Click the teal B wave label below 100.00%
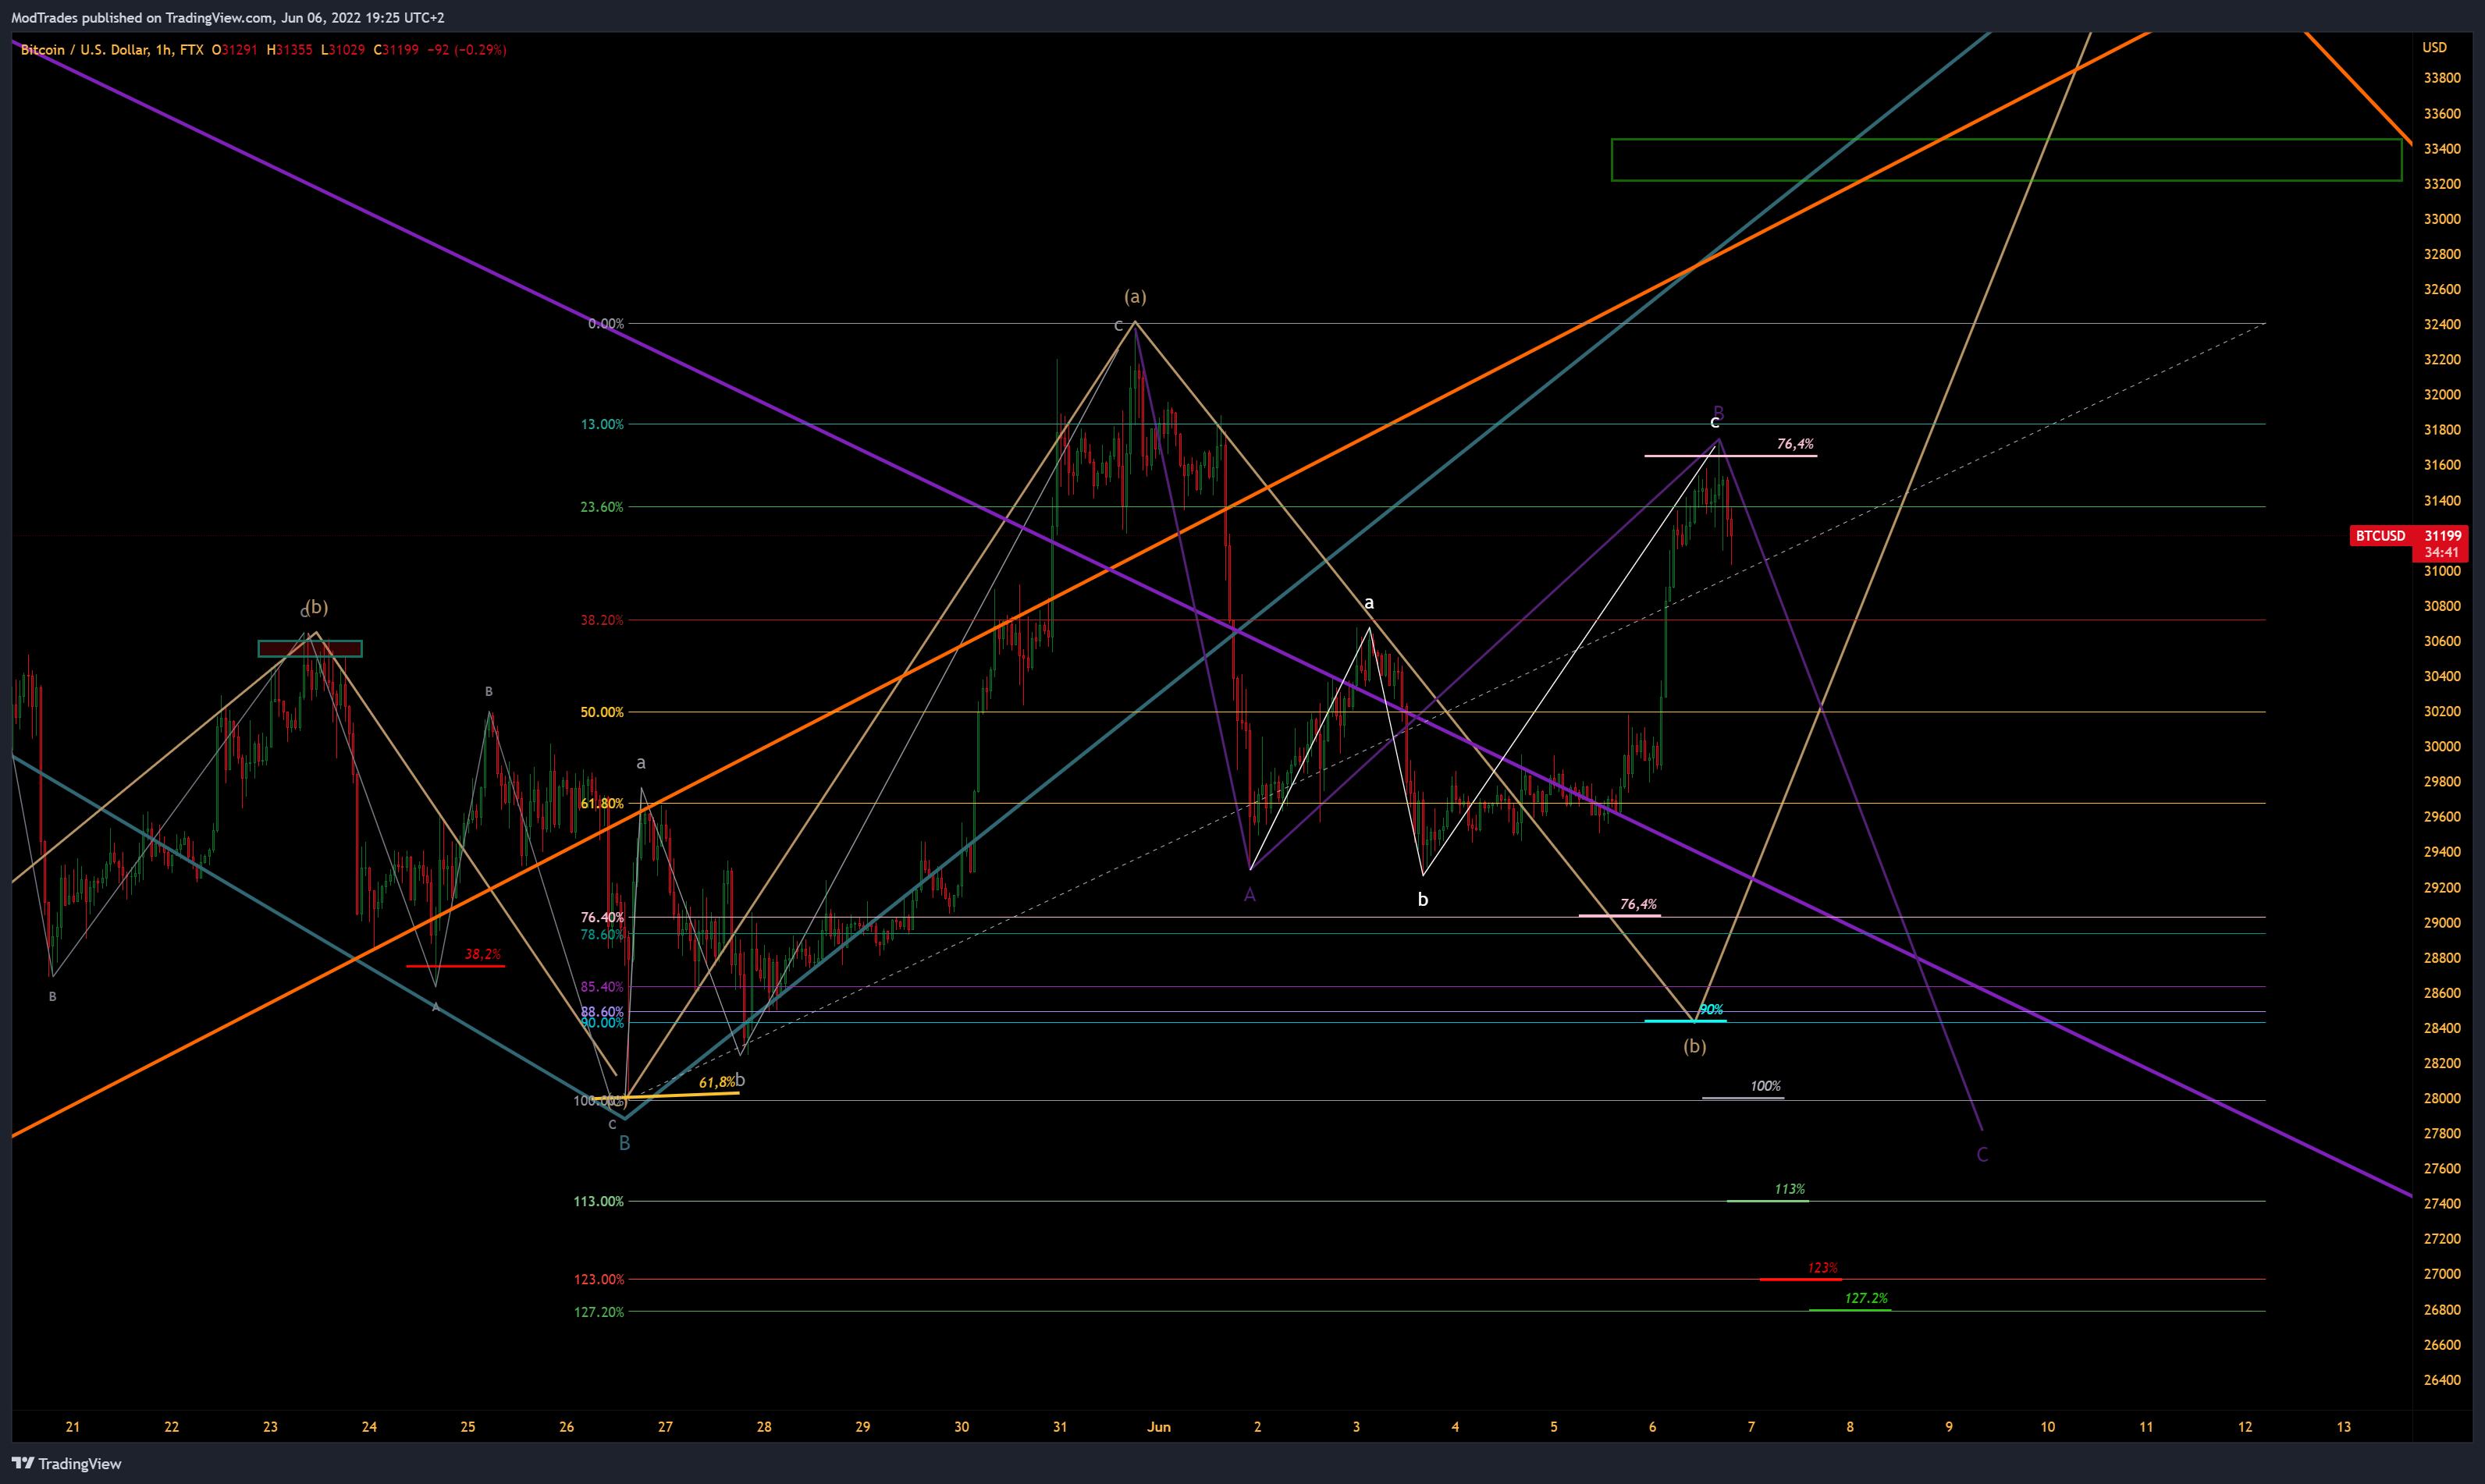This screenshot has width=2485, height=1484. (x=624, y=1143)
